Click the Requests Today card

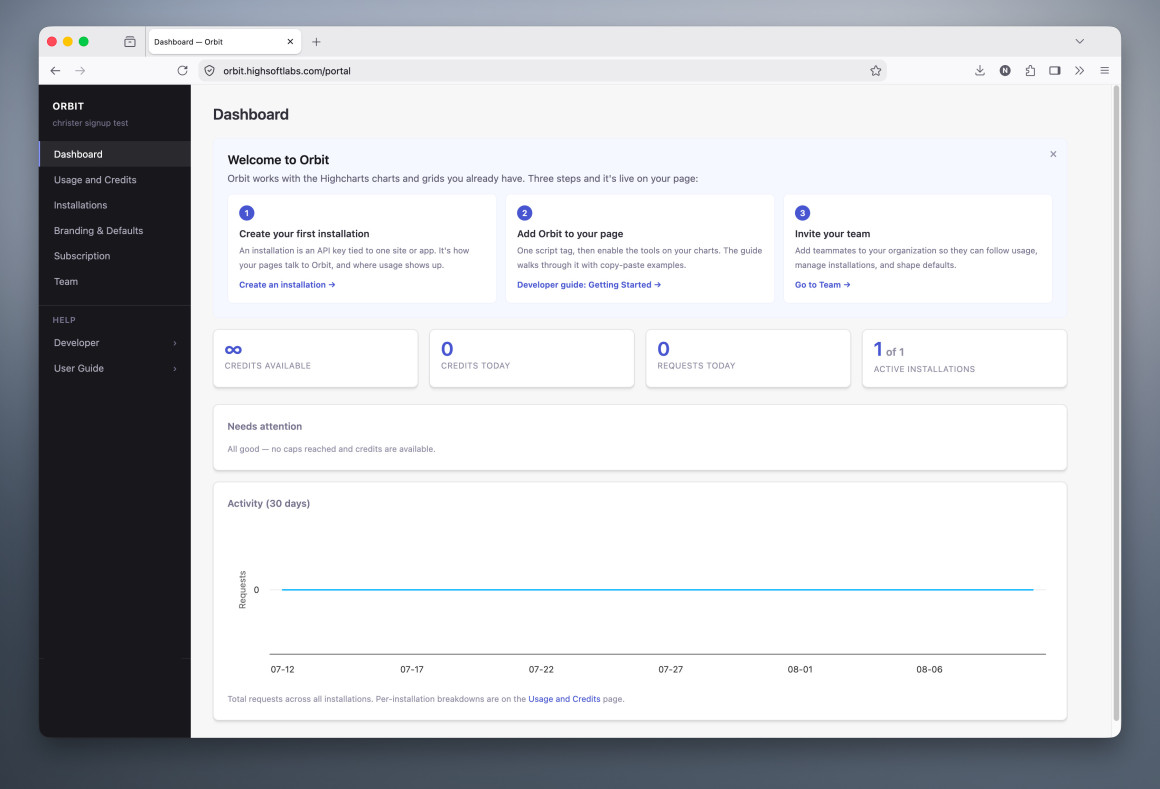click(748, 359)
